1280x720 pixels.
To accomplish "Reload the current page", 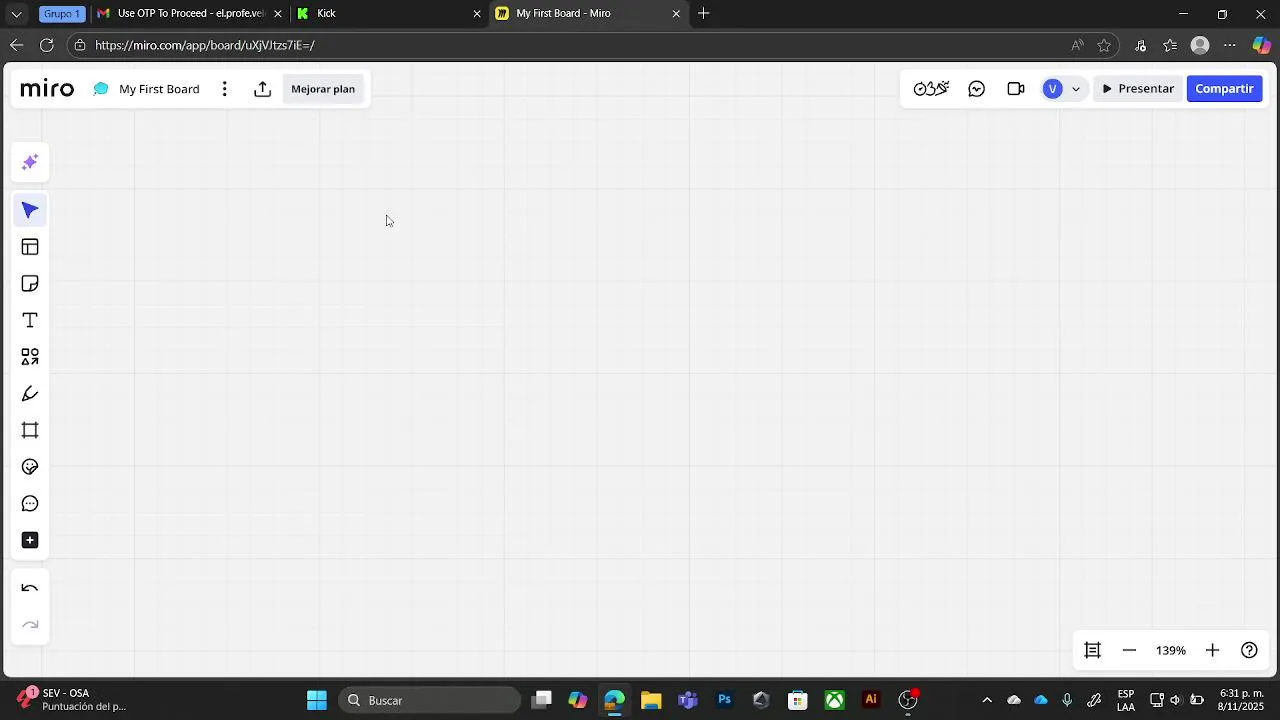I will point(46,45).
